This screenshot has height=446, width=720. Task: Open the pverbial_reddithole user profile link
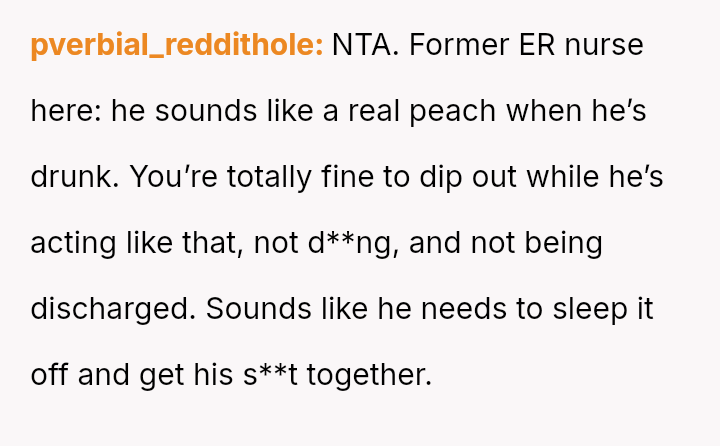[x=177, y=45]
